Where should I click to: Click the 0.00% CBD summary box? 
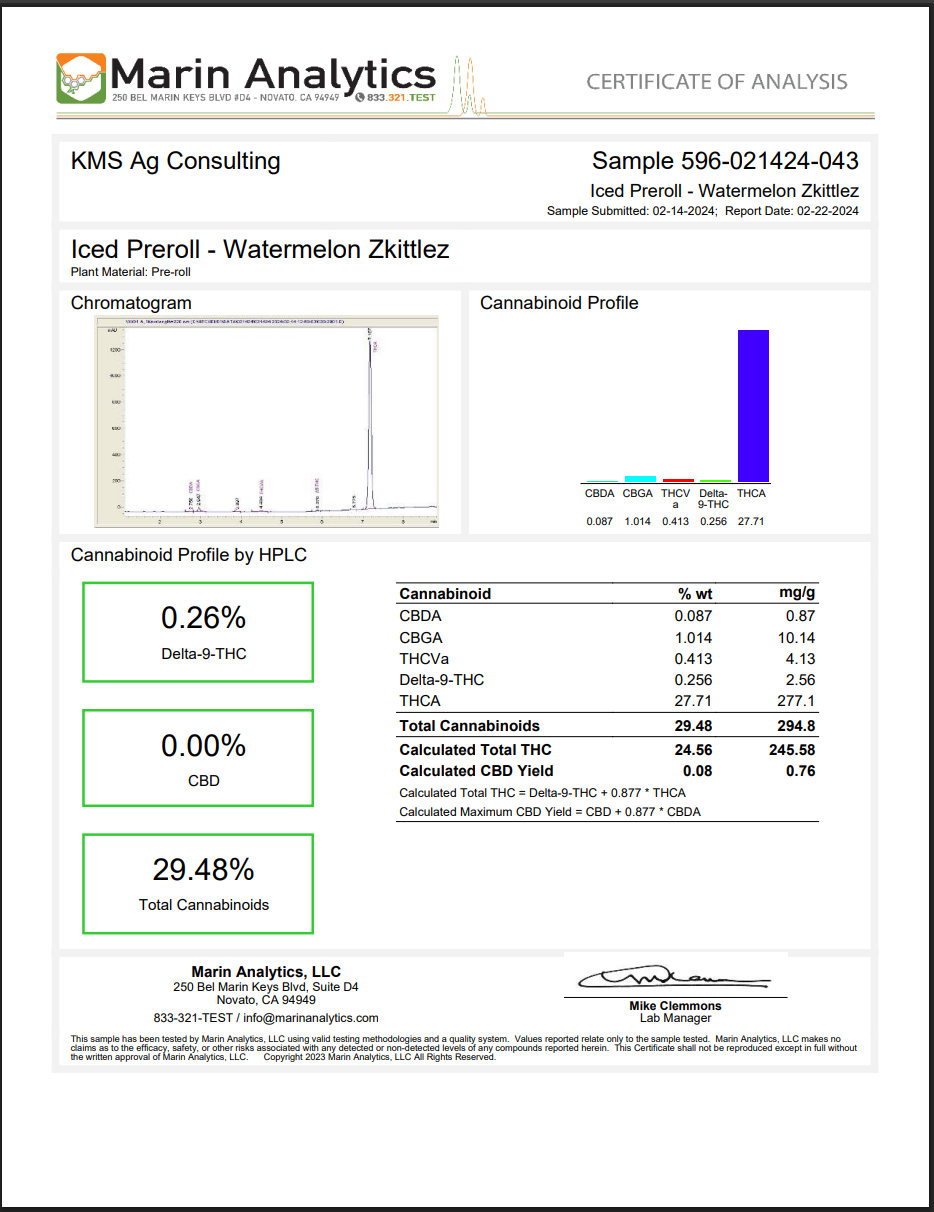tap(198, 758)
